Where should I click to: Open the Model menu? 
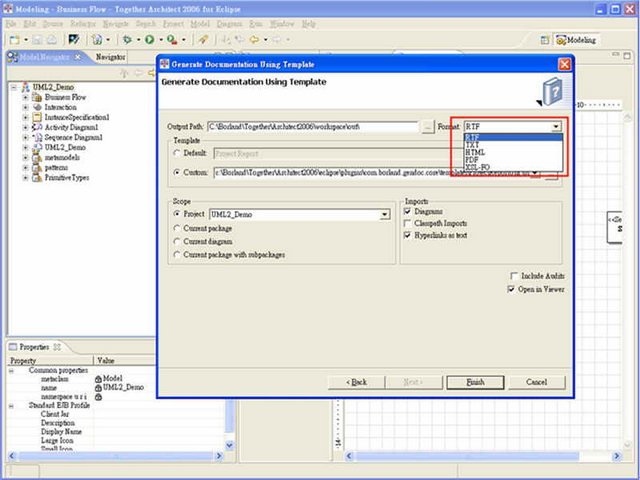[x=200, y=24]
